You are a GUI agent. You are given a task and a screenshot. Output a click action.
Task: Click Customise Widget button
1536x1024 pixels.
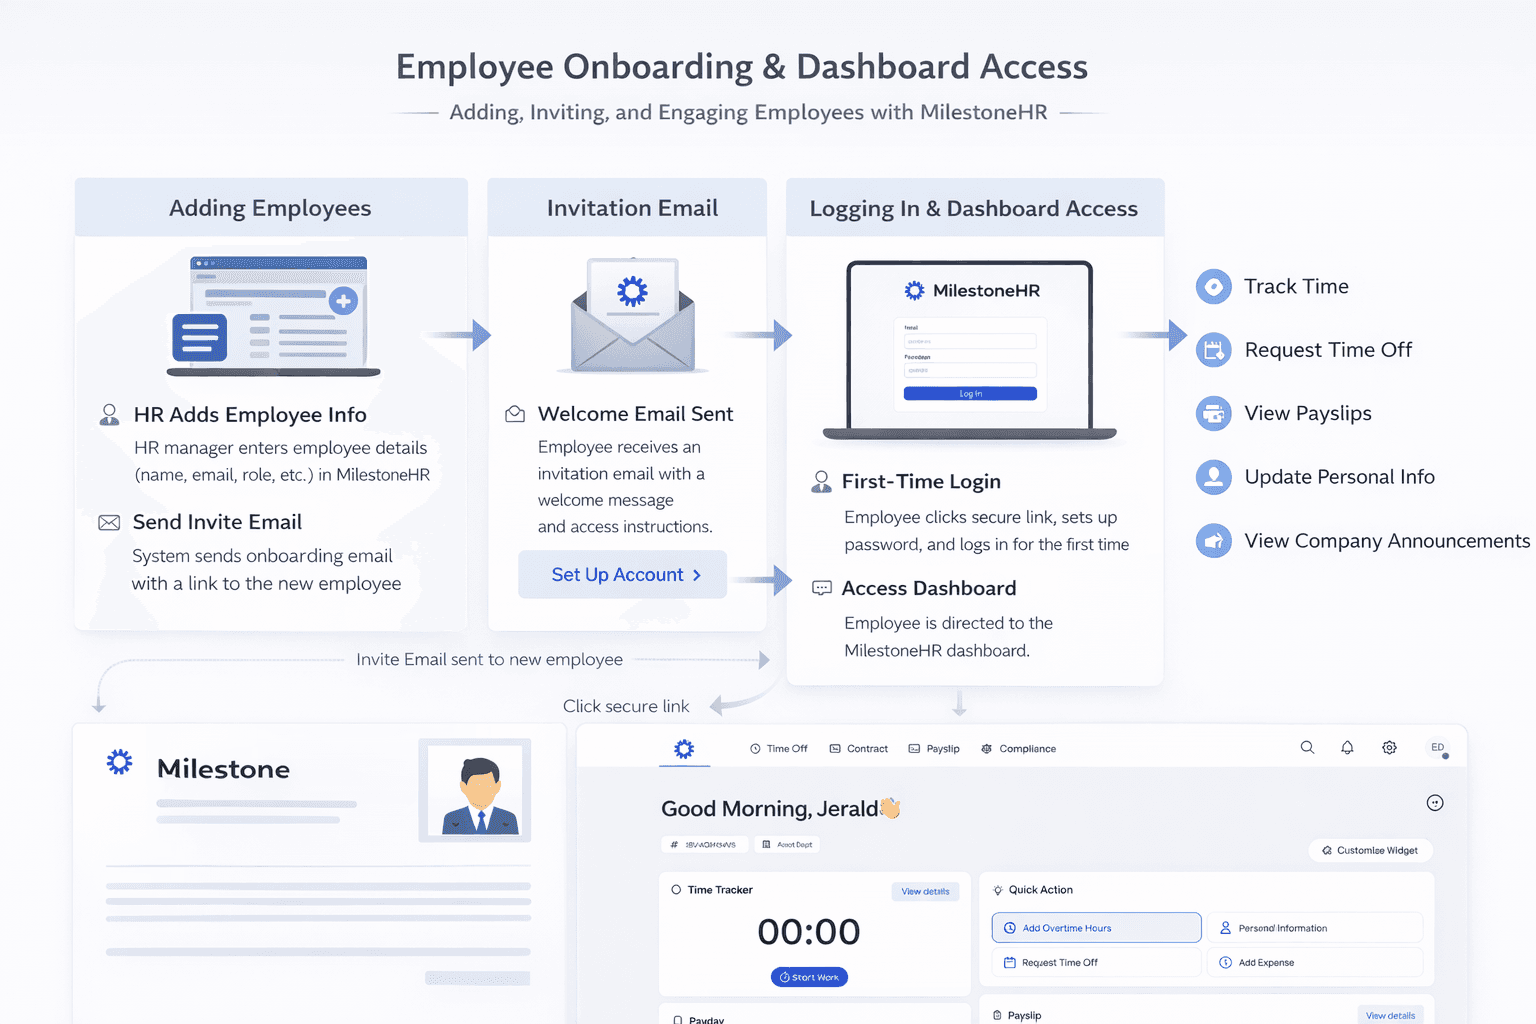point(1370,851)
